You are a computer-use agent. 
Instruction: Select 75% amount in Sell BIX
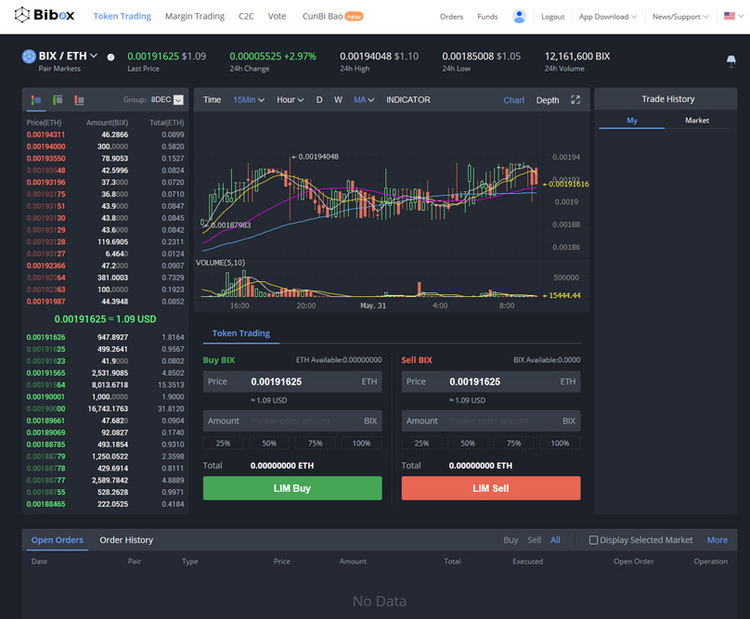(x=514, y=443)
